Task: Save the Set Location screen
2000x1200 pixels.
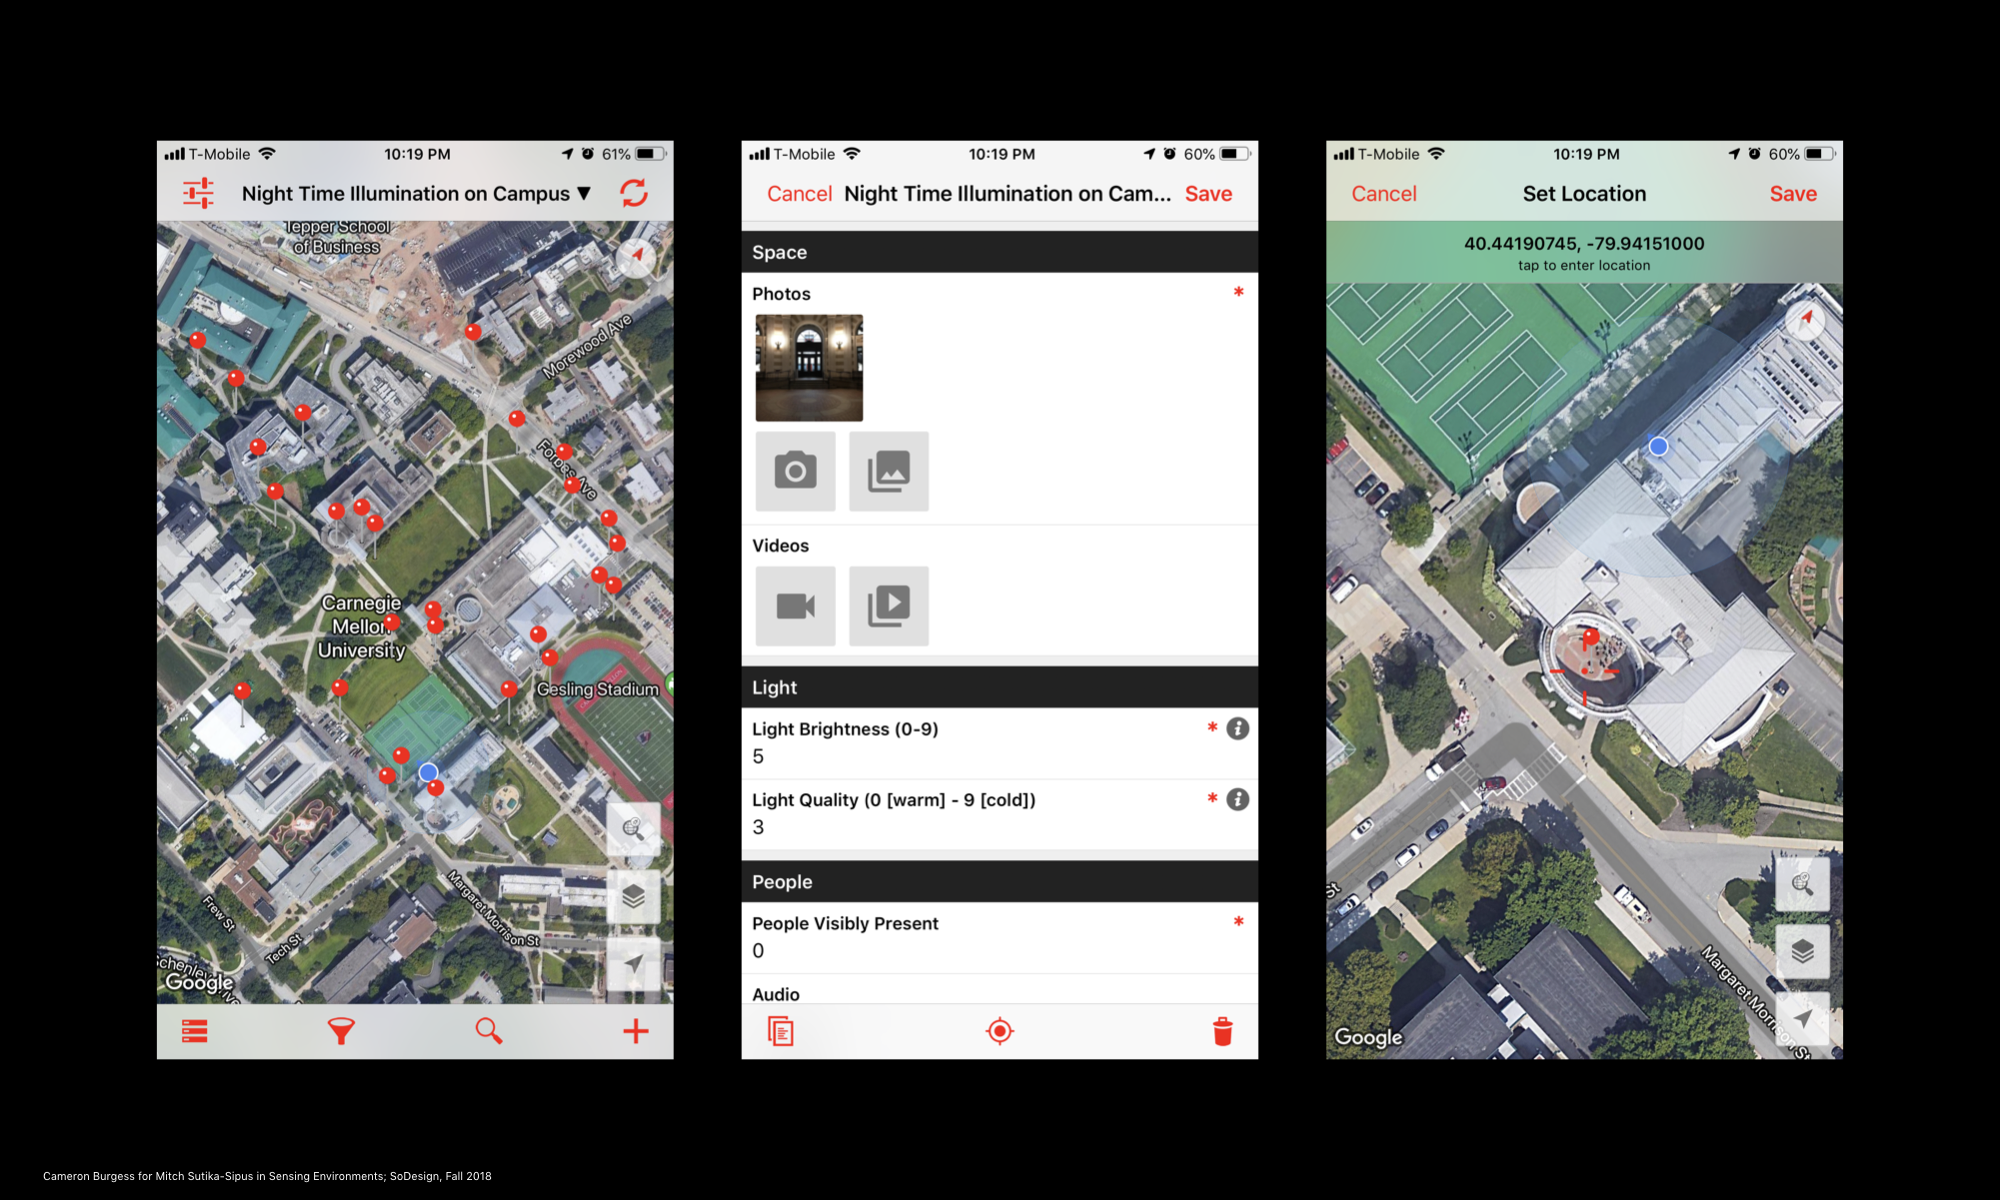Action: click(1793, 194)
